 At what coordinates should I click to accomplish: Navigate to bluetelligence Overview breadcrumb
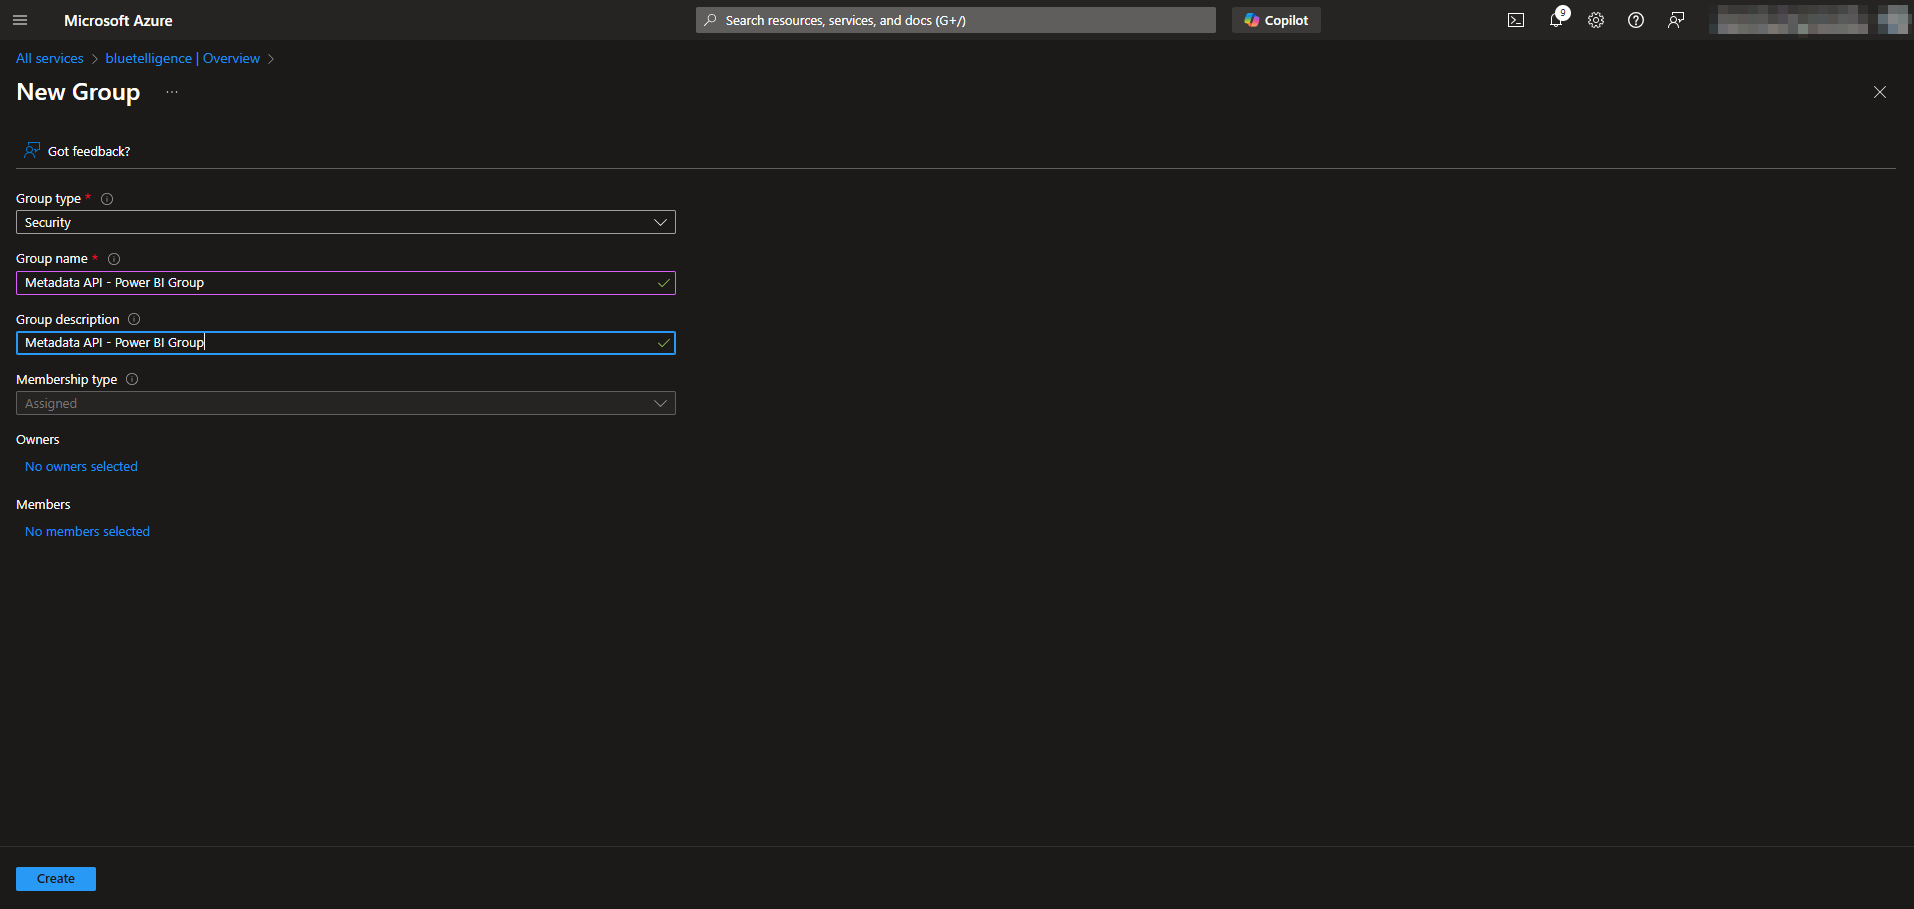click(x=182, y=59)
